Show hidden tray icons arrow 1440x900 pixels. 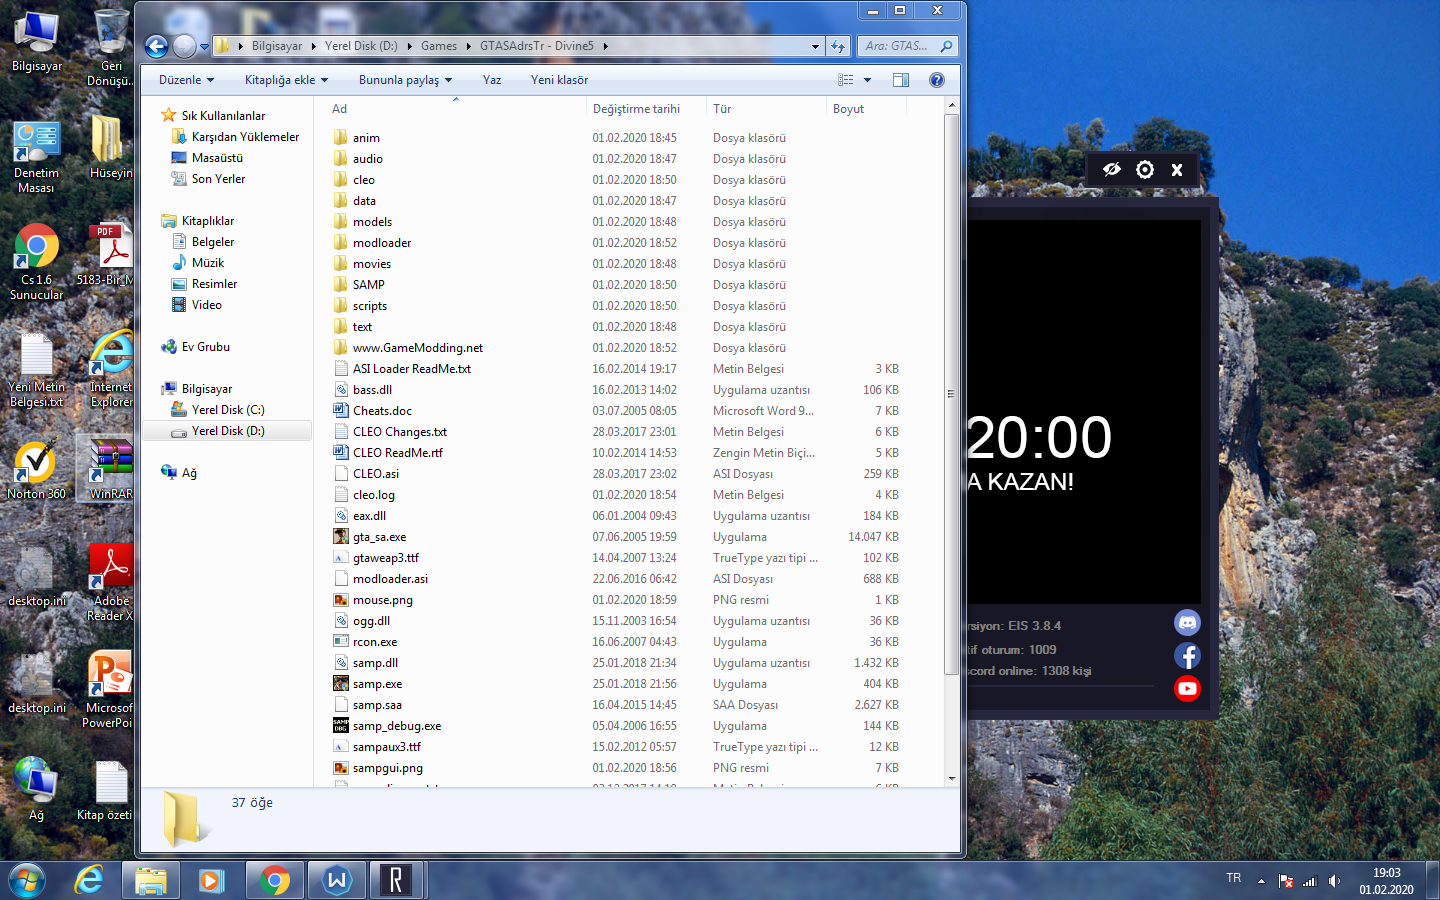coord(1261,881)
